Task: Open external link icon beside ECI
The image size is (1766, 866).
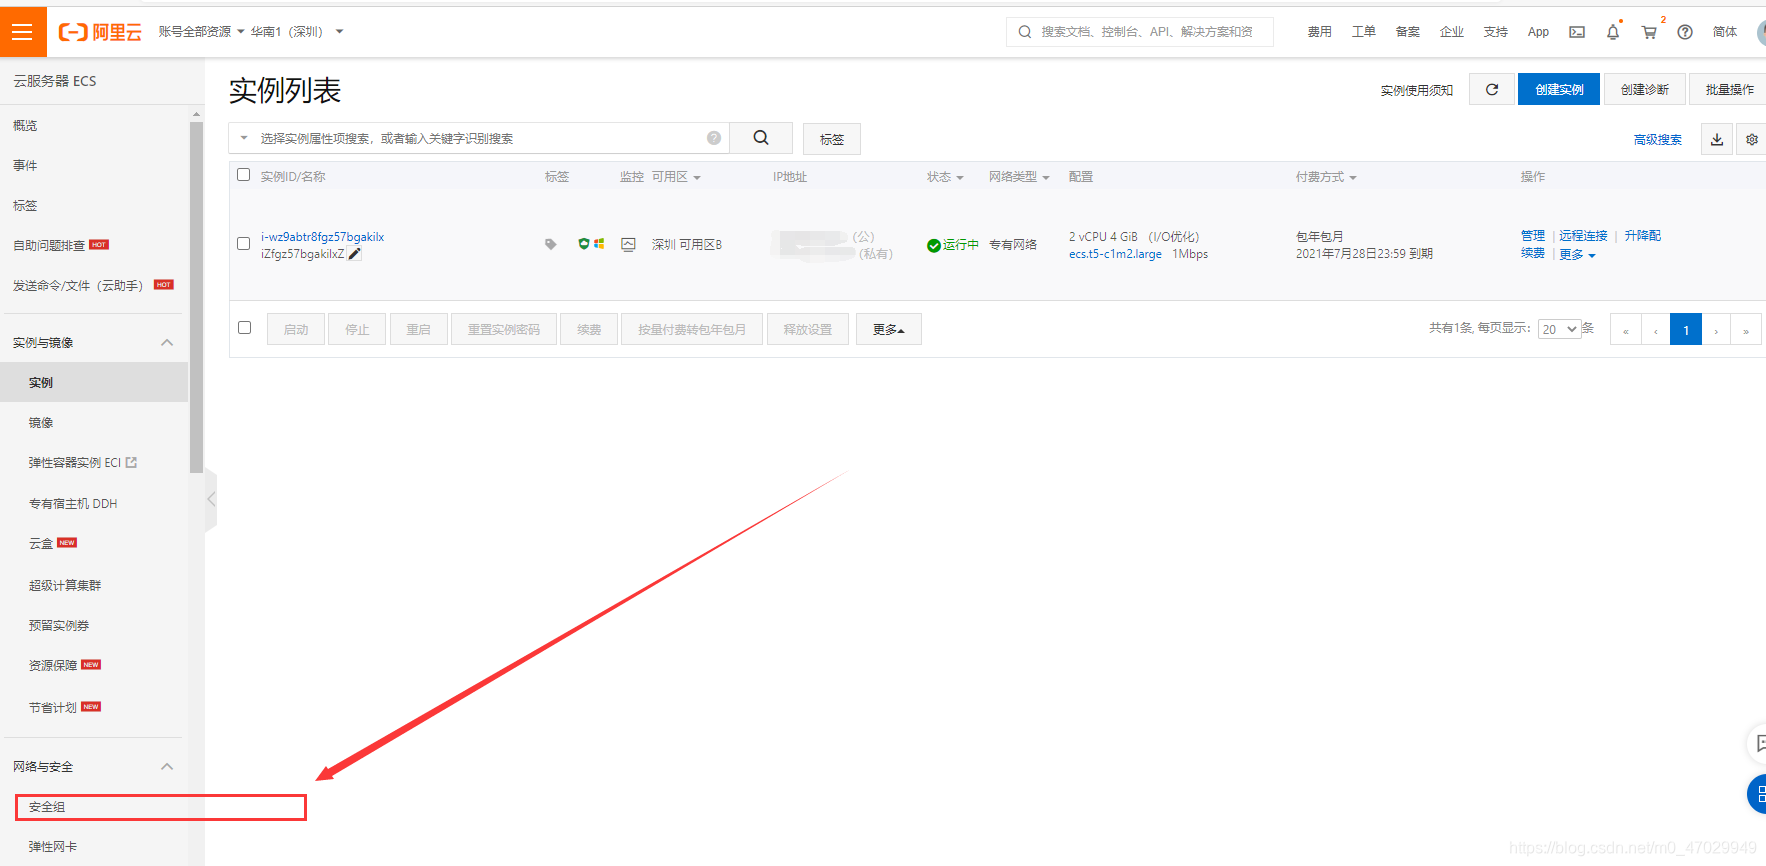Action: (131, 462)
